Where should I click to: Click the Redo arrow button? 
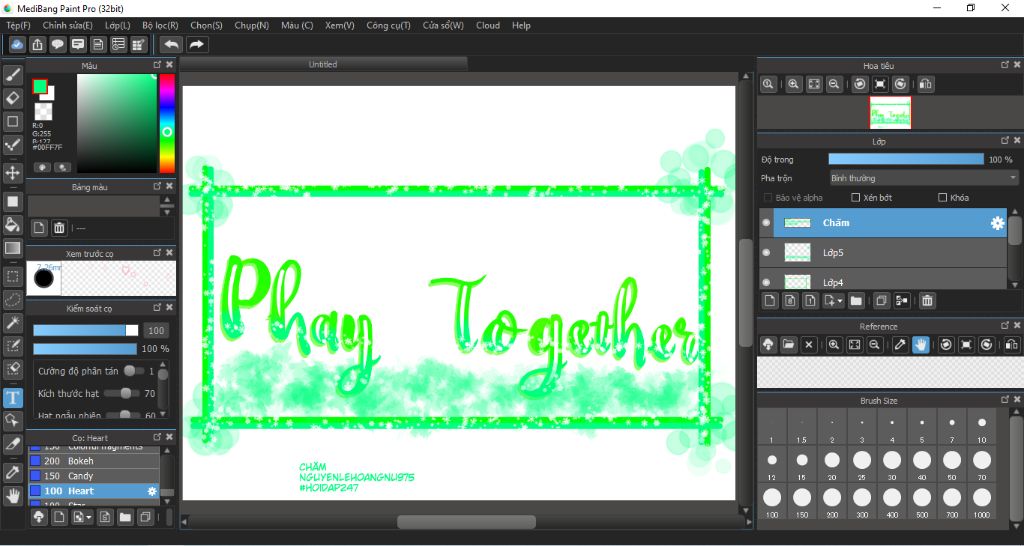[x=196, y=44]
